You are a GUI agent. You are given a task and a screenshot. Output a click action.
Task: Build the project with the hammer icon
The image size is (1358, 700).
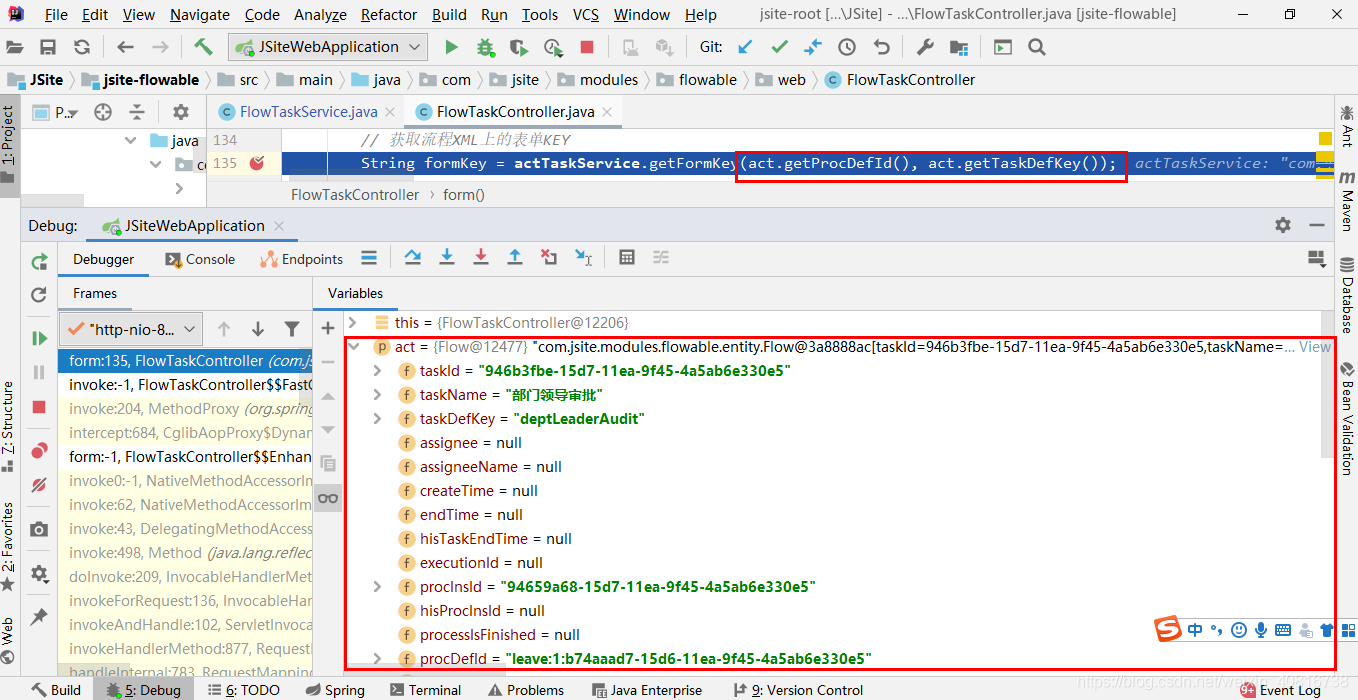coord(203,47)
